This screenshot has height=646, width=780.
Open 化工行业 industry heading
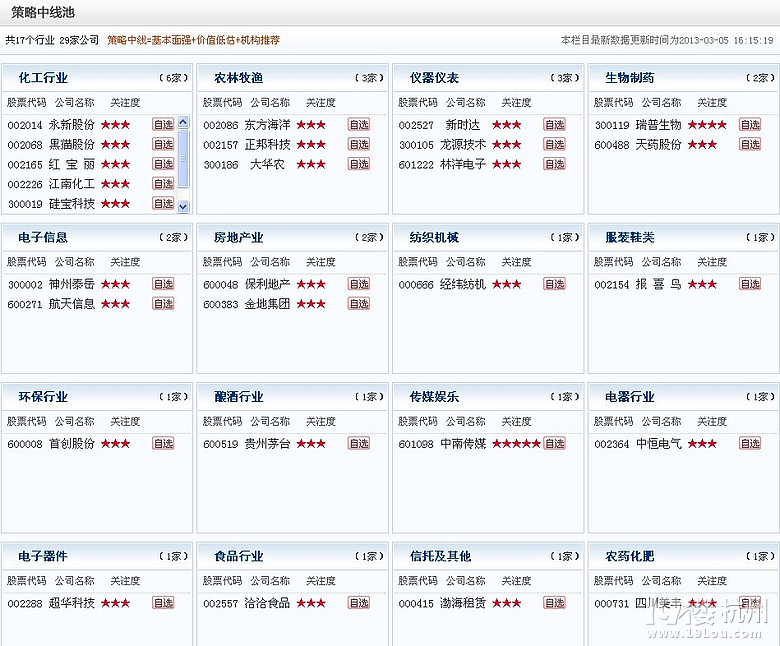[x=43, y=78]
